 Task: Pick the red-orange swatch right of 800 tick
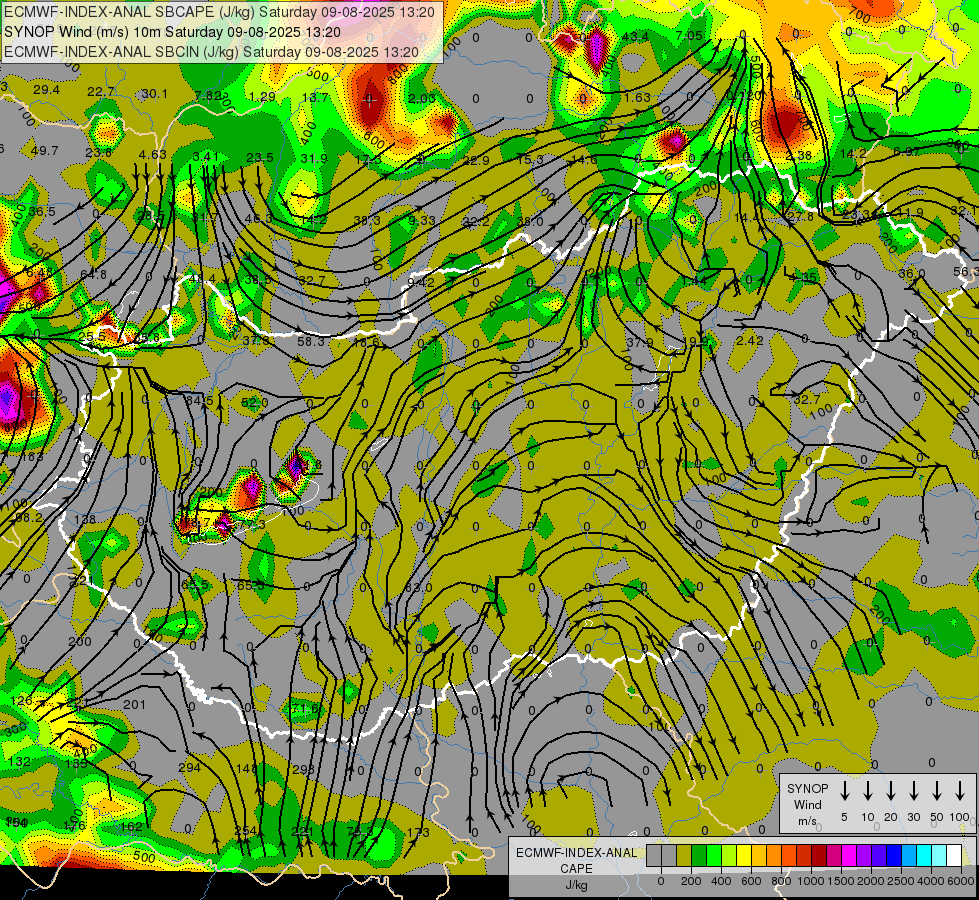[789, 855]
